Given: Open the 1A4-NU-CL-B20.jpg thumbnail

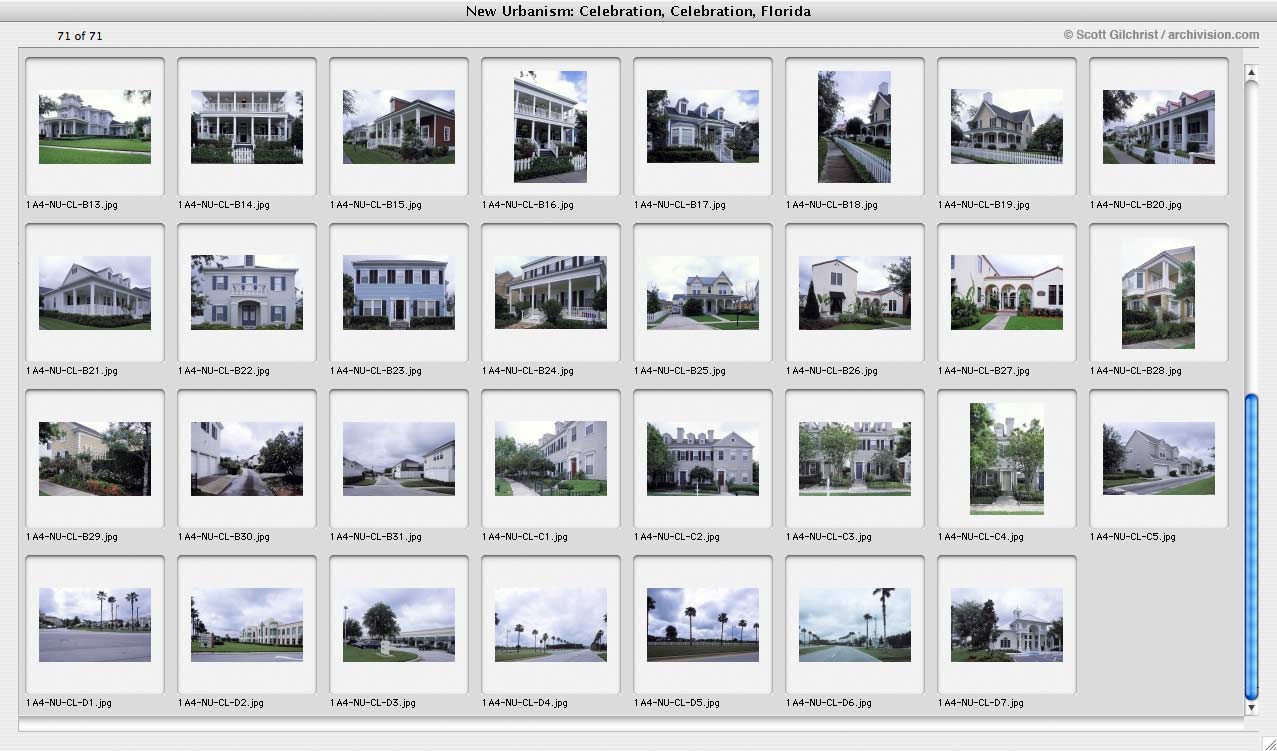Looking at the screenshot, I should pyautogui.click(x=1159, y=127).
